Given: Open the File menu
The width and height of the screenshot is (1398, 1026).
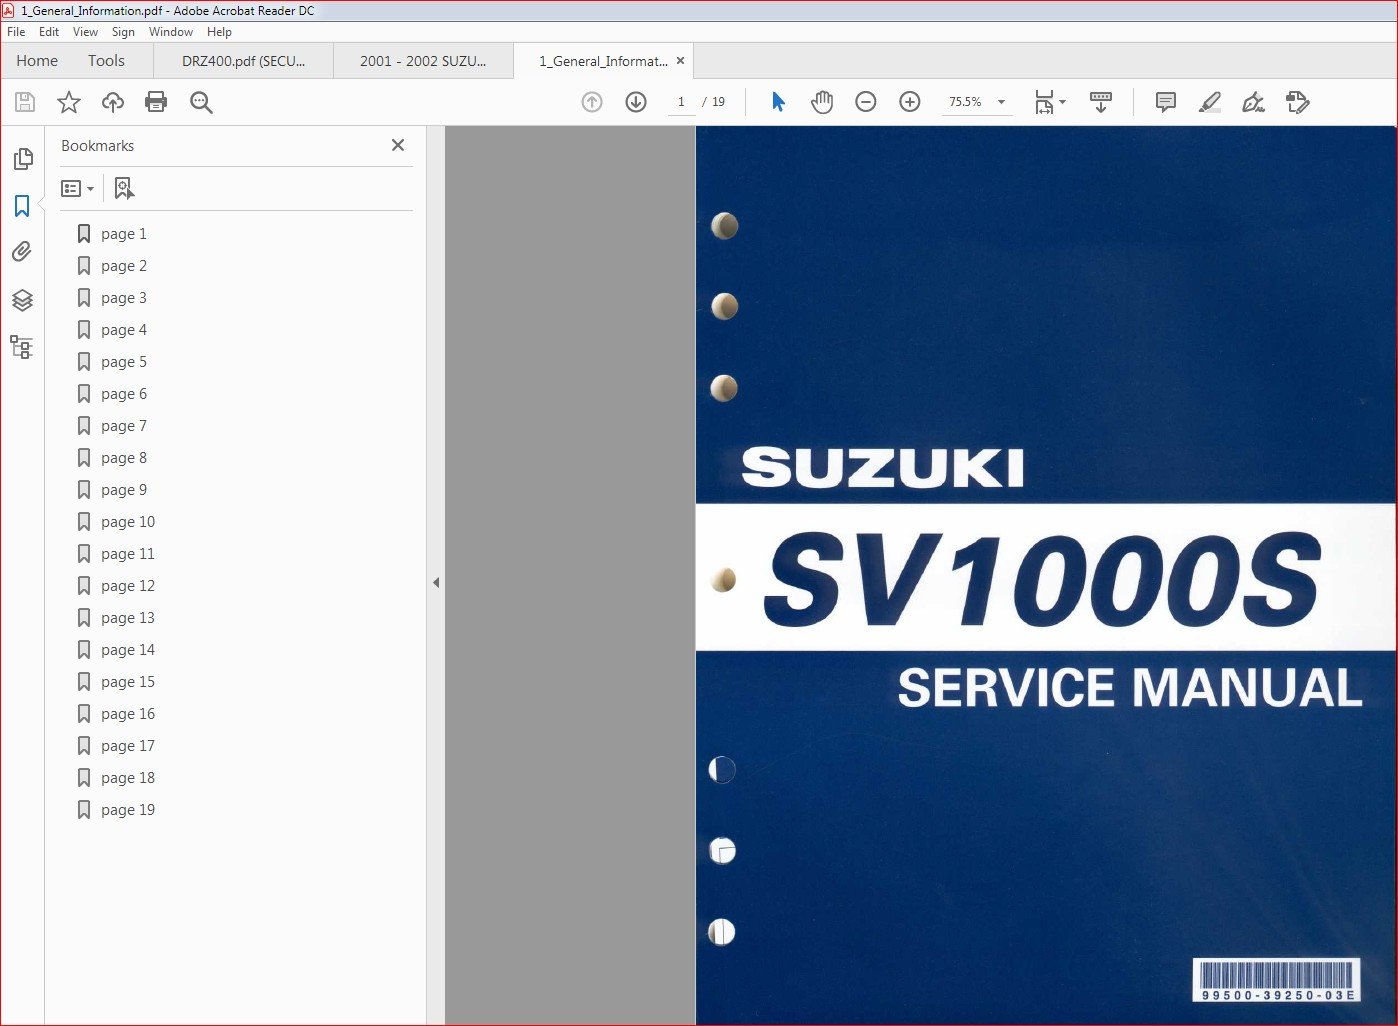Looking at the screenshot, I should pyautogui.click(x=16, y=32).
